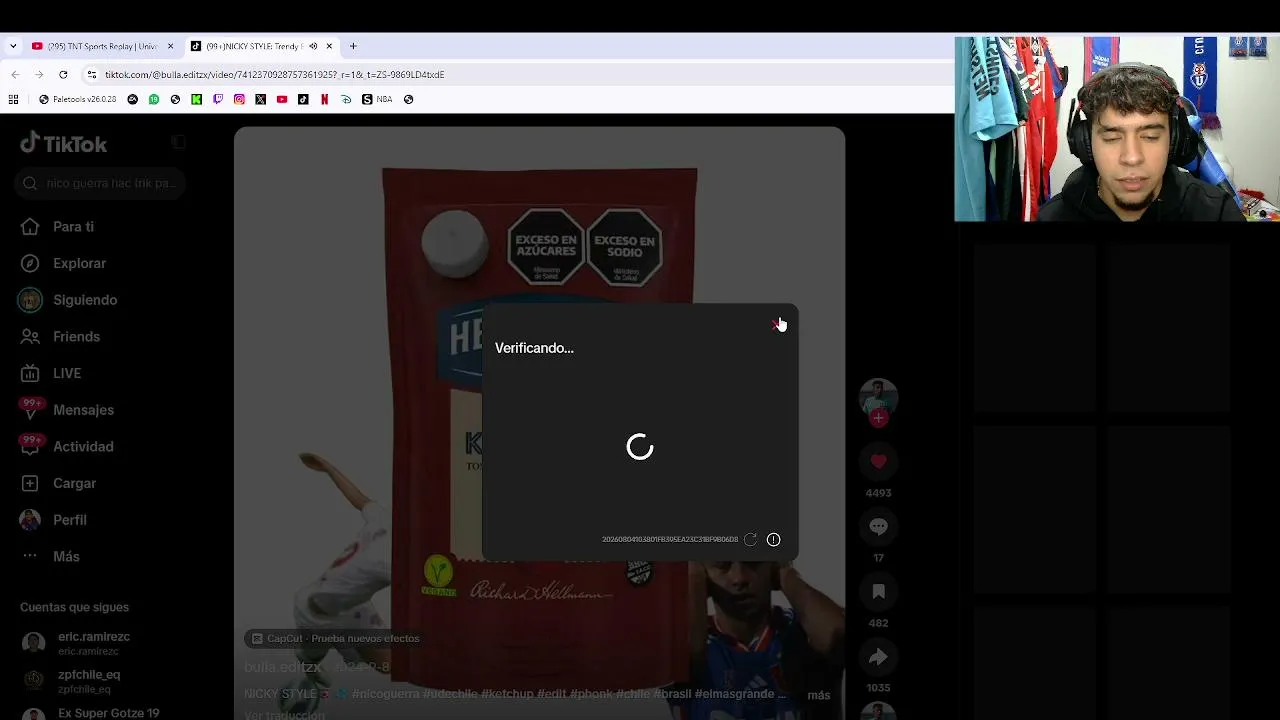
Task: Open the Disney+ bookmark
Action: point(346,99)
